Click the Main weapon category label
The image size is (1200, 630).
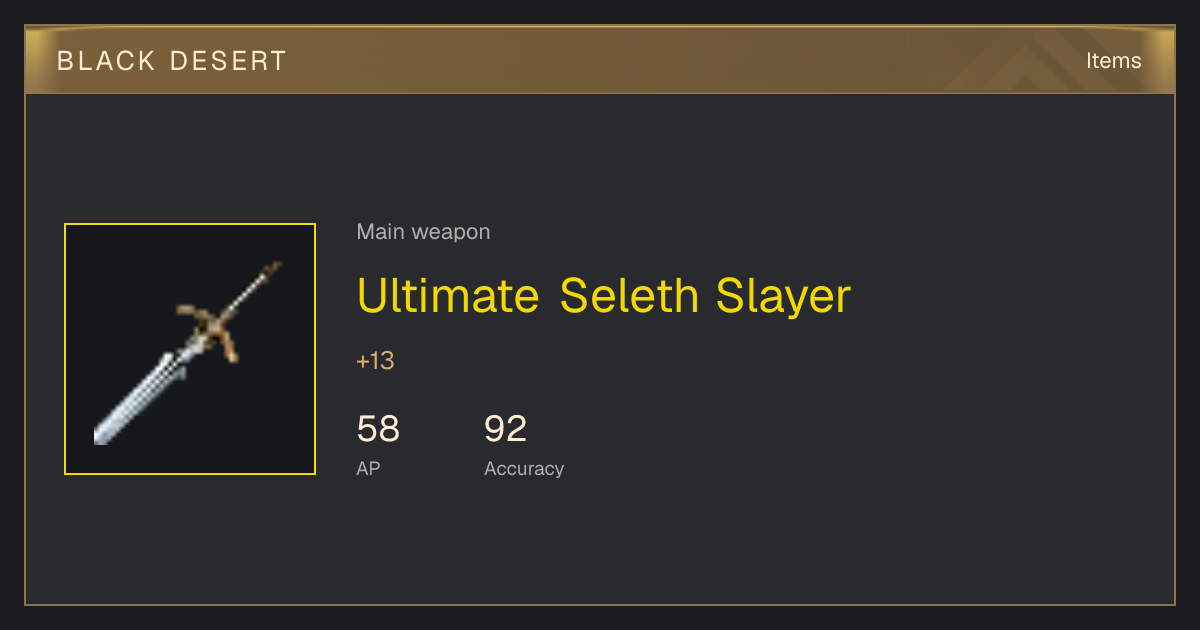[423, 232]
